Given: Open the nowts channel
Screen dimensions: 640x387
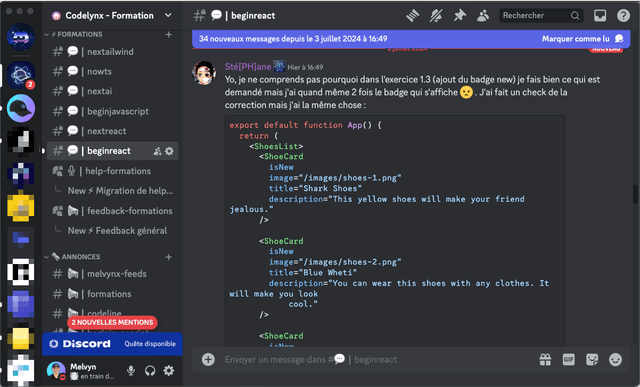Looking at the screenshot, I should [113, 71].
